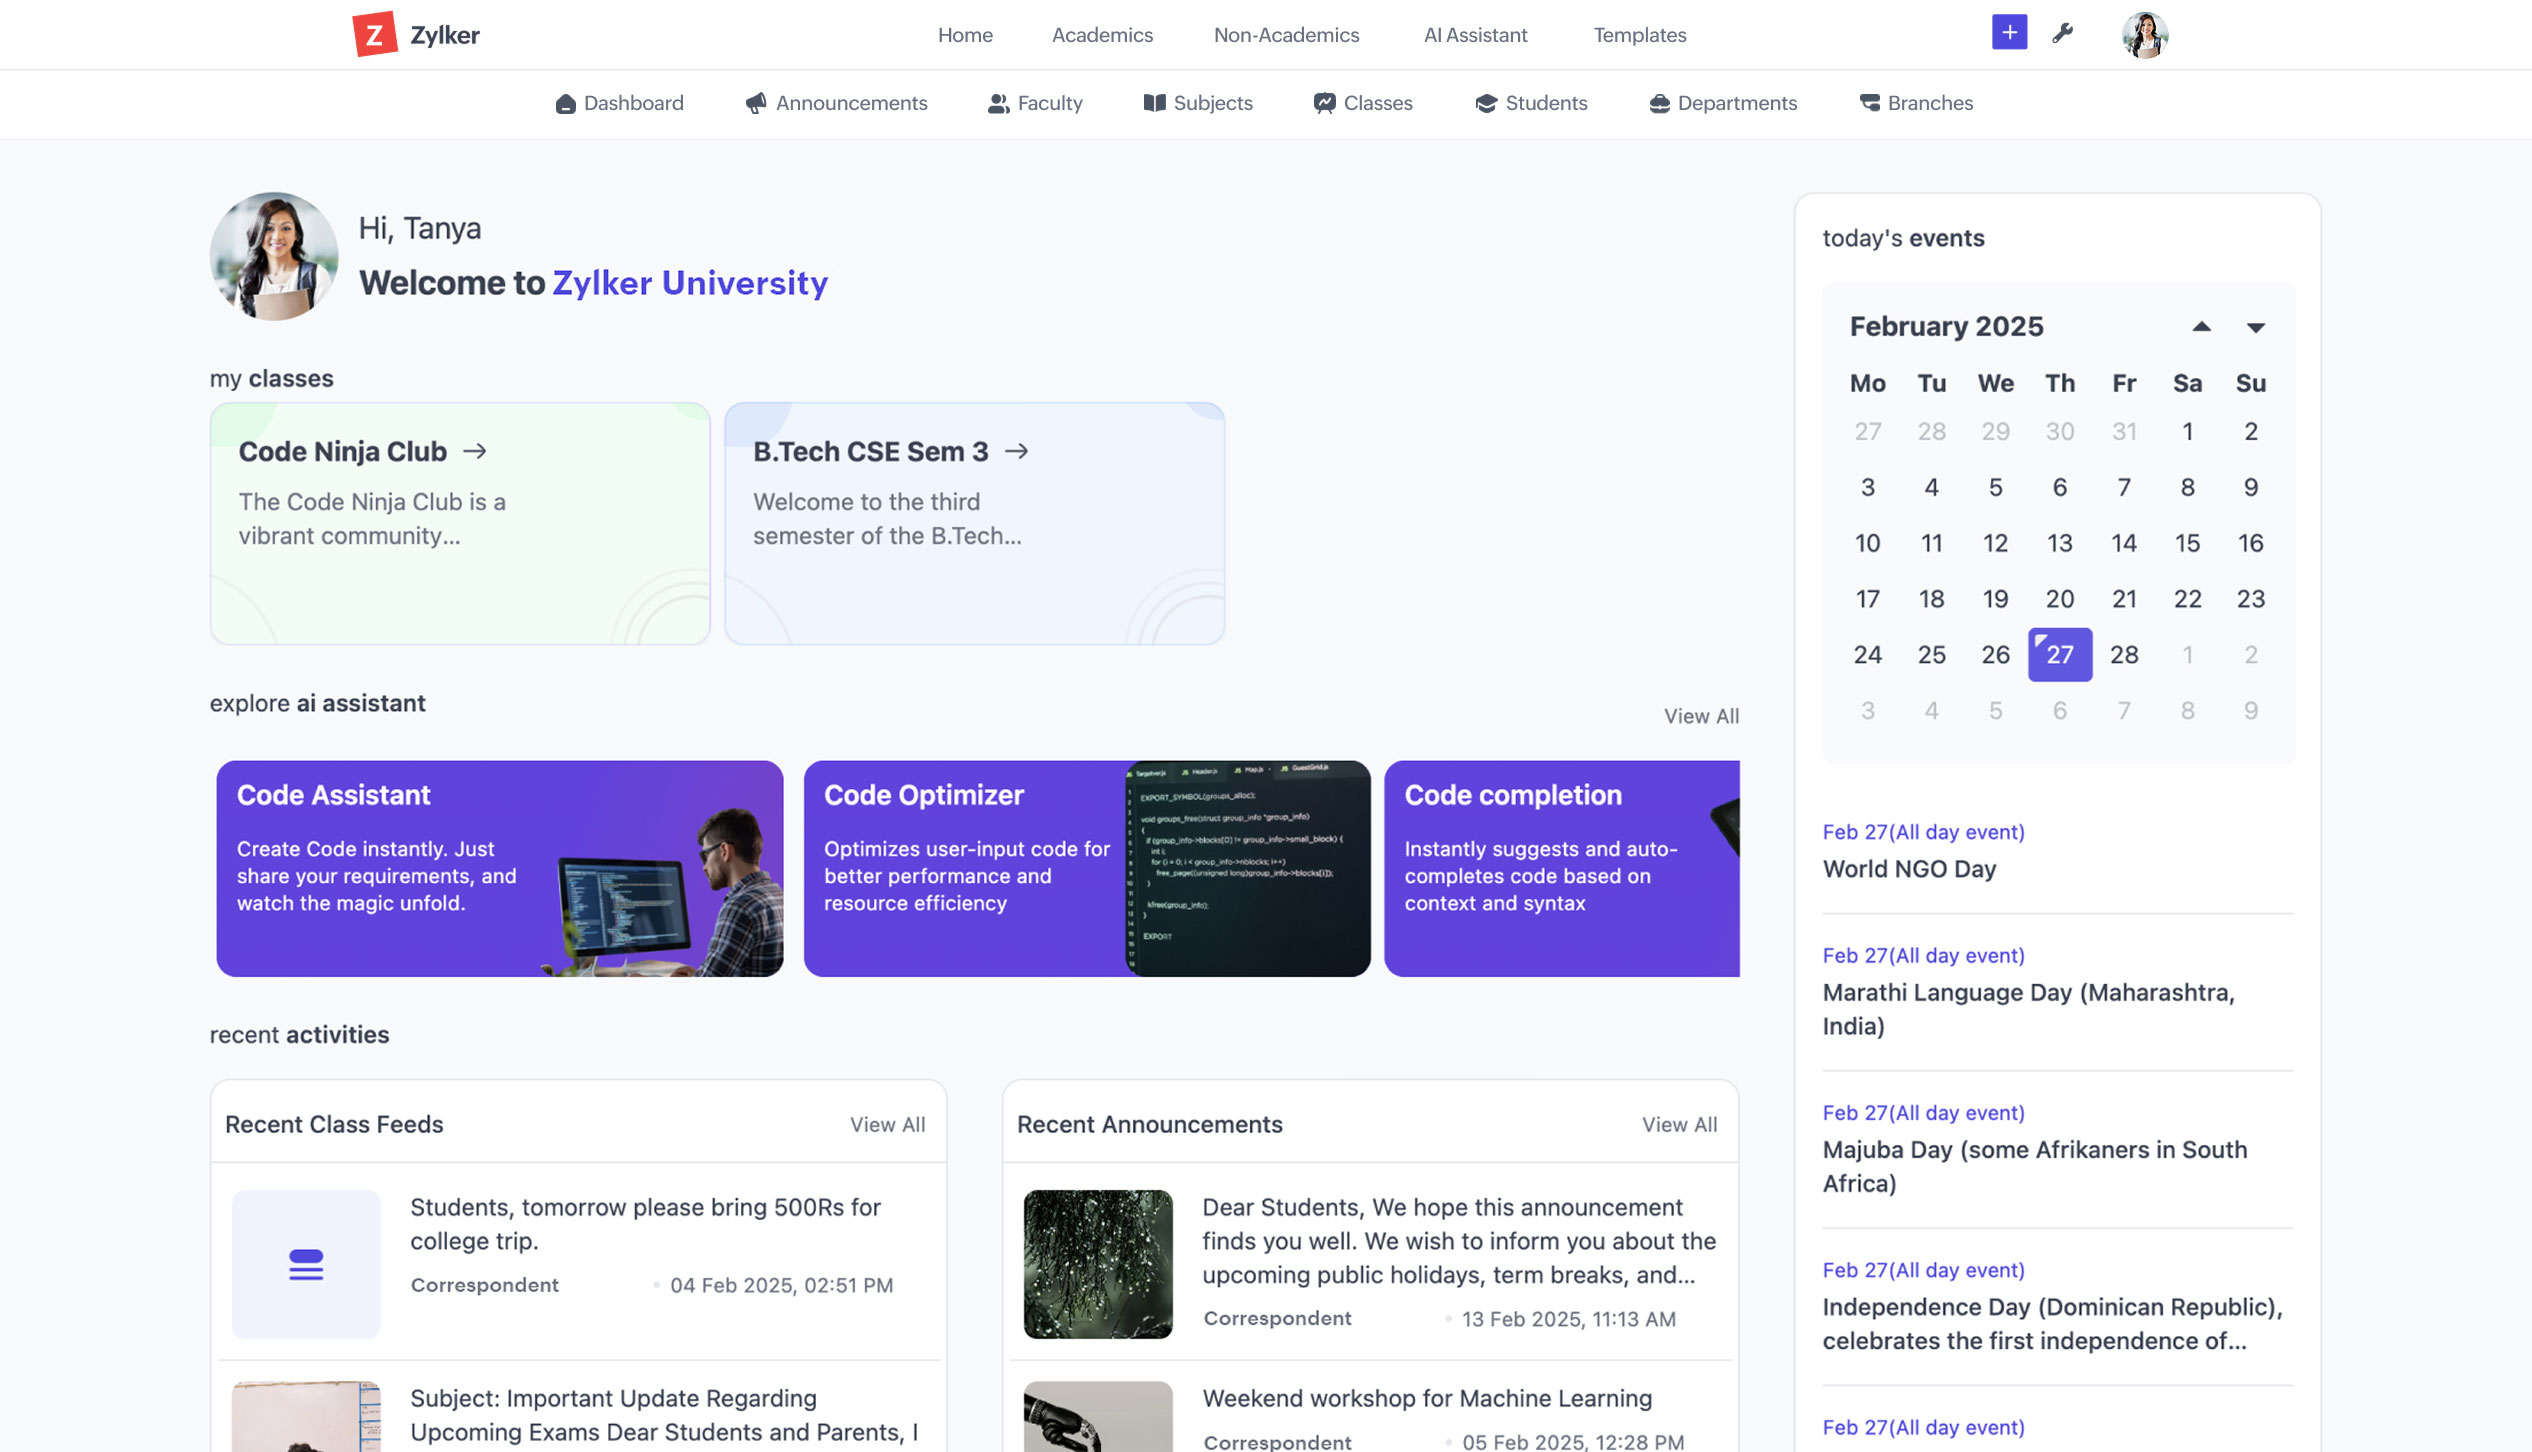Image resolution: width=2532 pixels, height=1452 pixels.
Task: Switch to the Branches tab
Action: point(1916,103)
